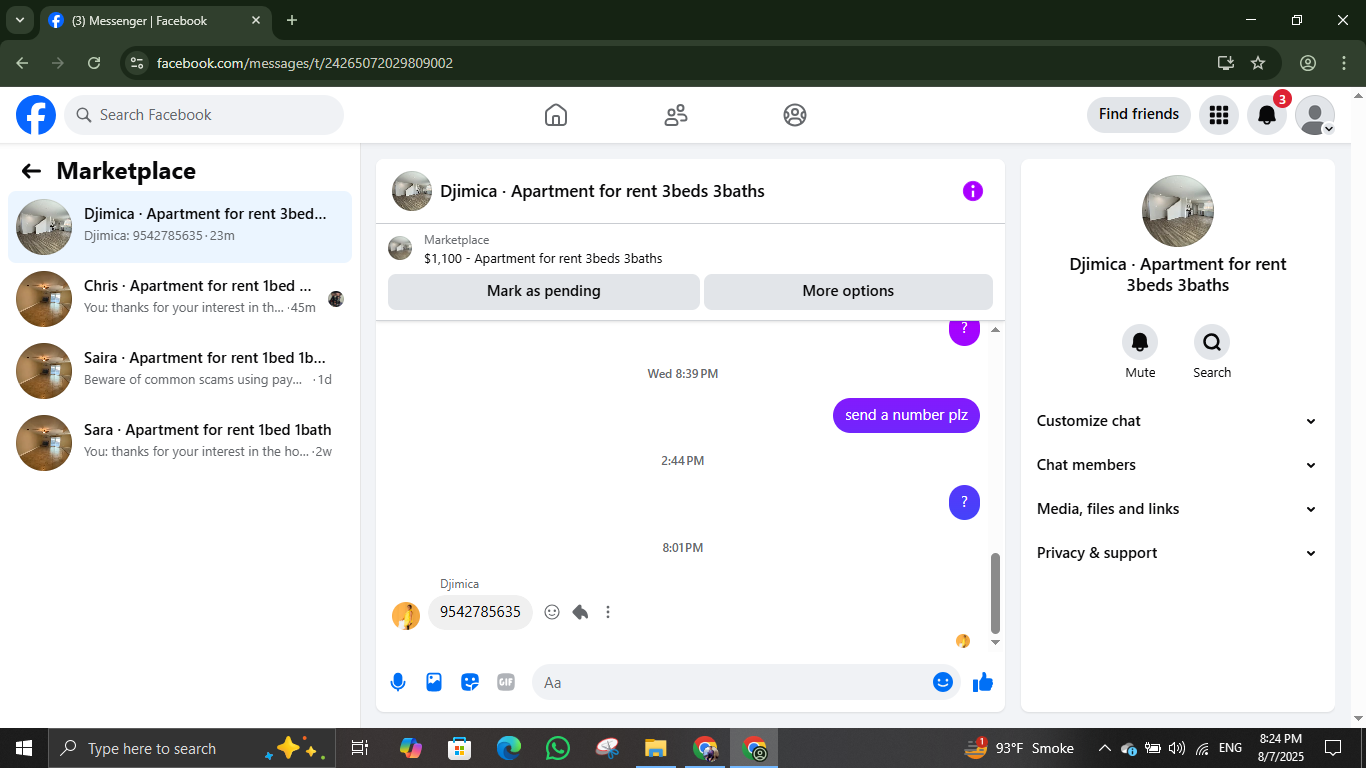
Task: Choose a sticker icon
Action: pos(470,682)
